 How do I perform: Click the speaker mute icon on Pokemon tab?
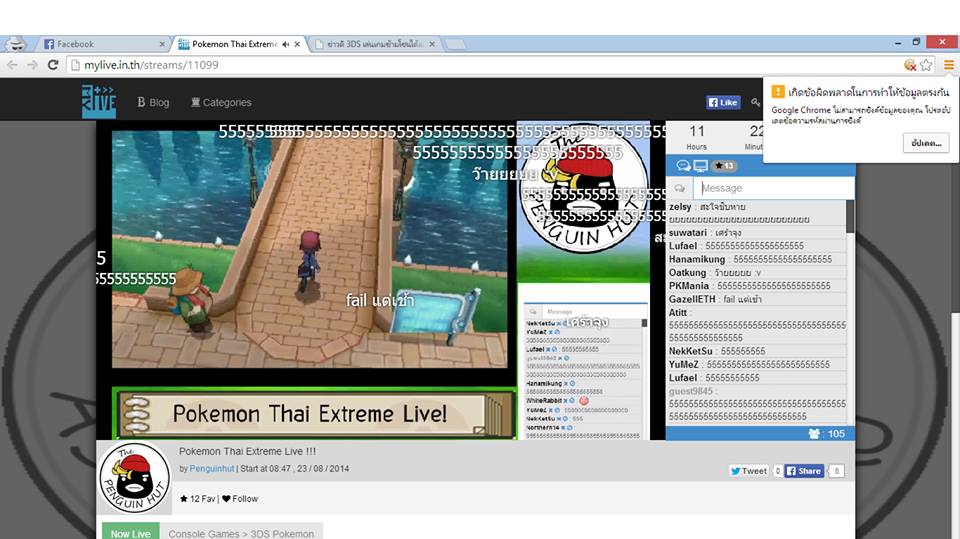[286, 44]
